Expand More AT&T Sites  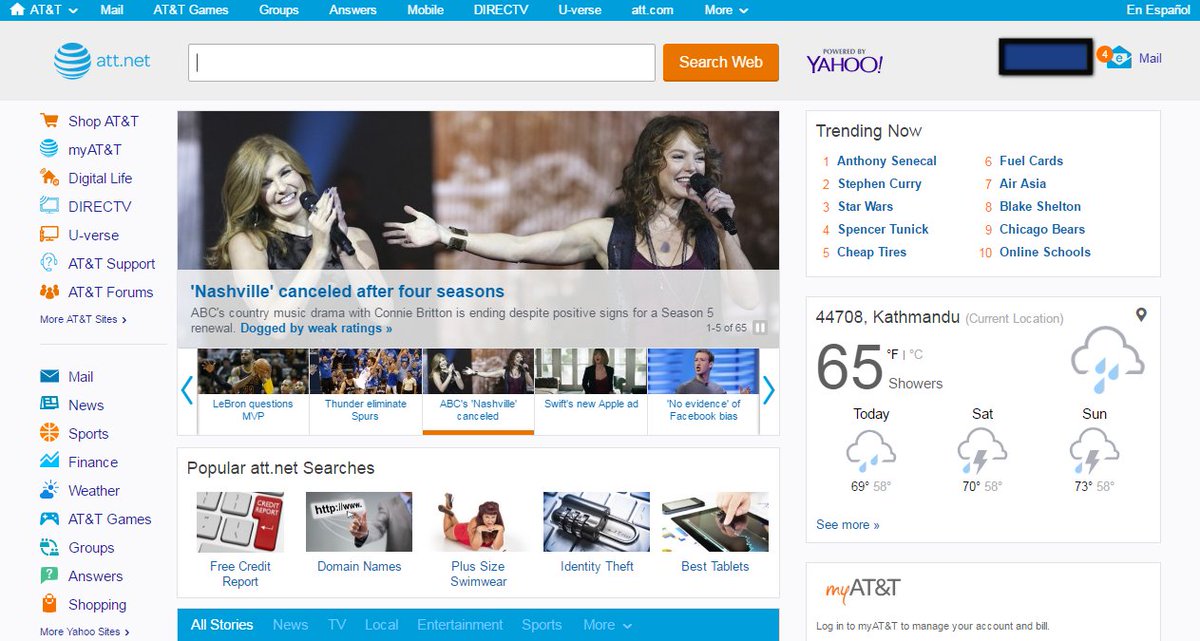(x=83, y=320)
